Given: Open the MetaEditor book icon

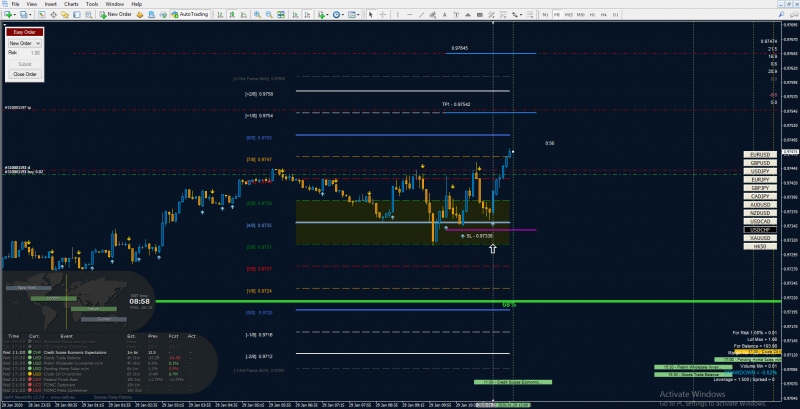Looking at the screenshot, I should (x=139, y=15).
